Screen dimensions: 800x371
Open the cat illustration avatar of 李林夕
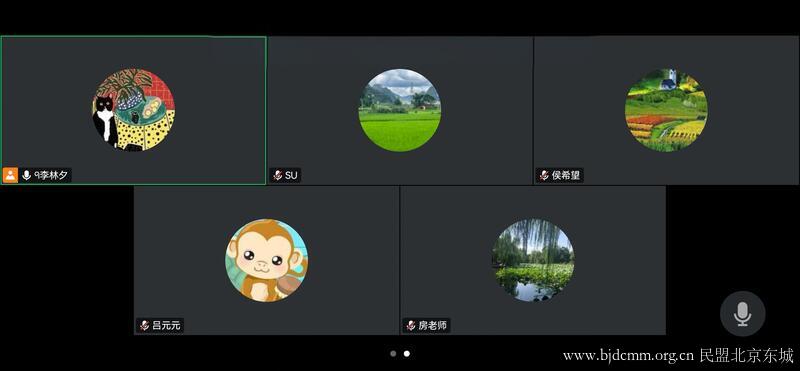click(134, 110)
